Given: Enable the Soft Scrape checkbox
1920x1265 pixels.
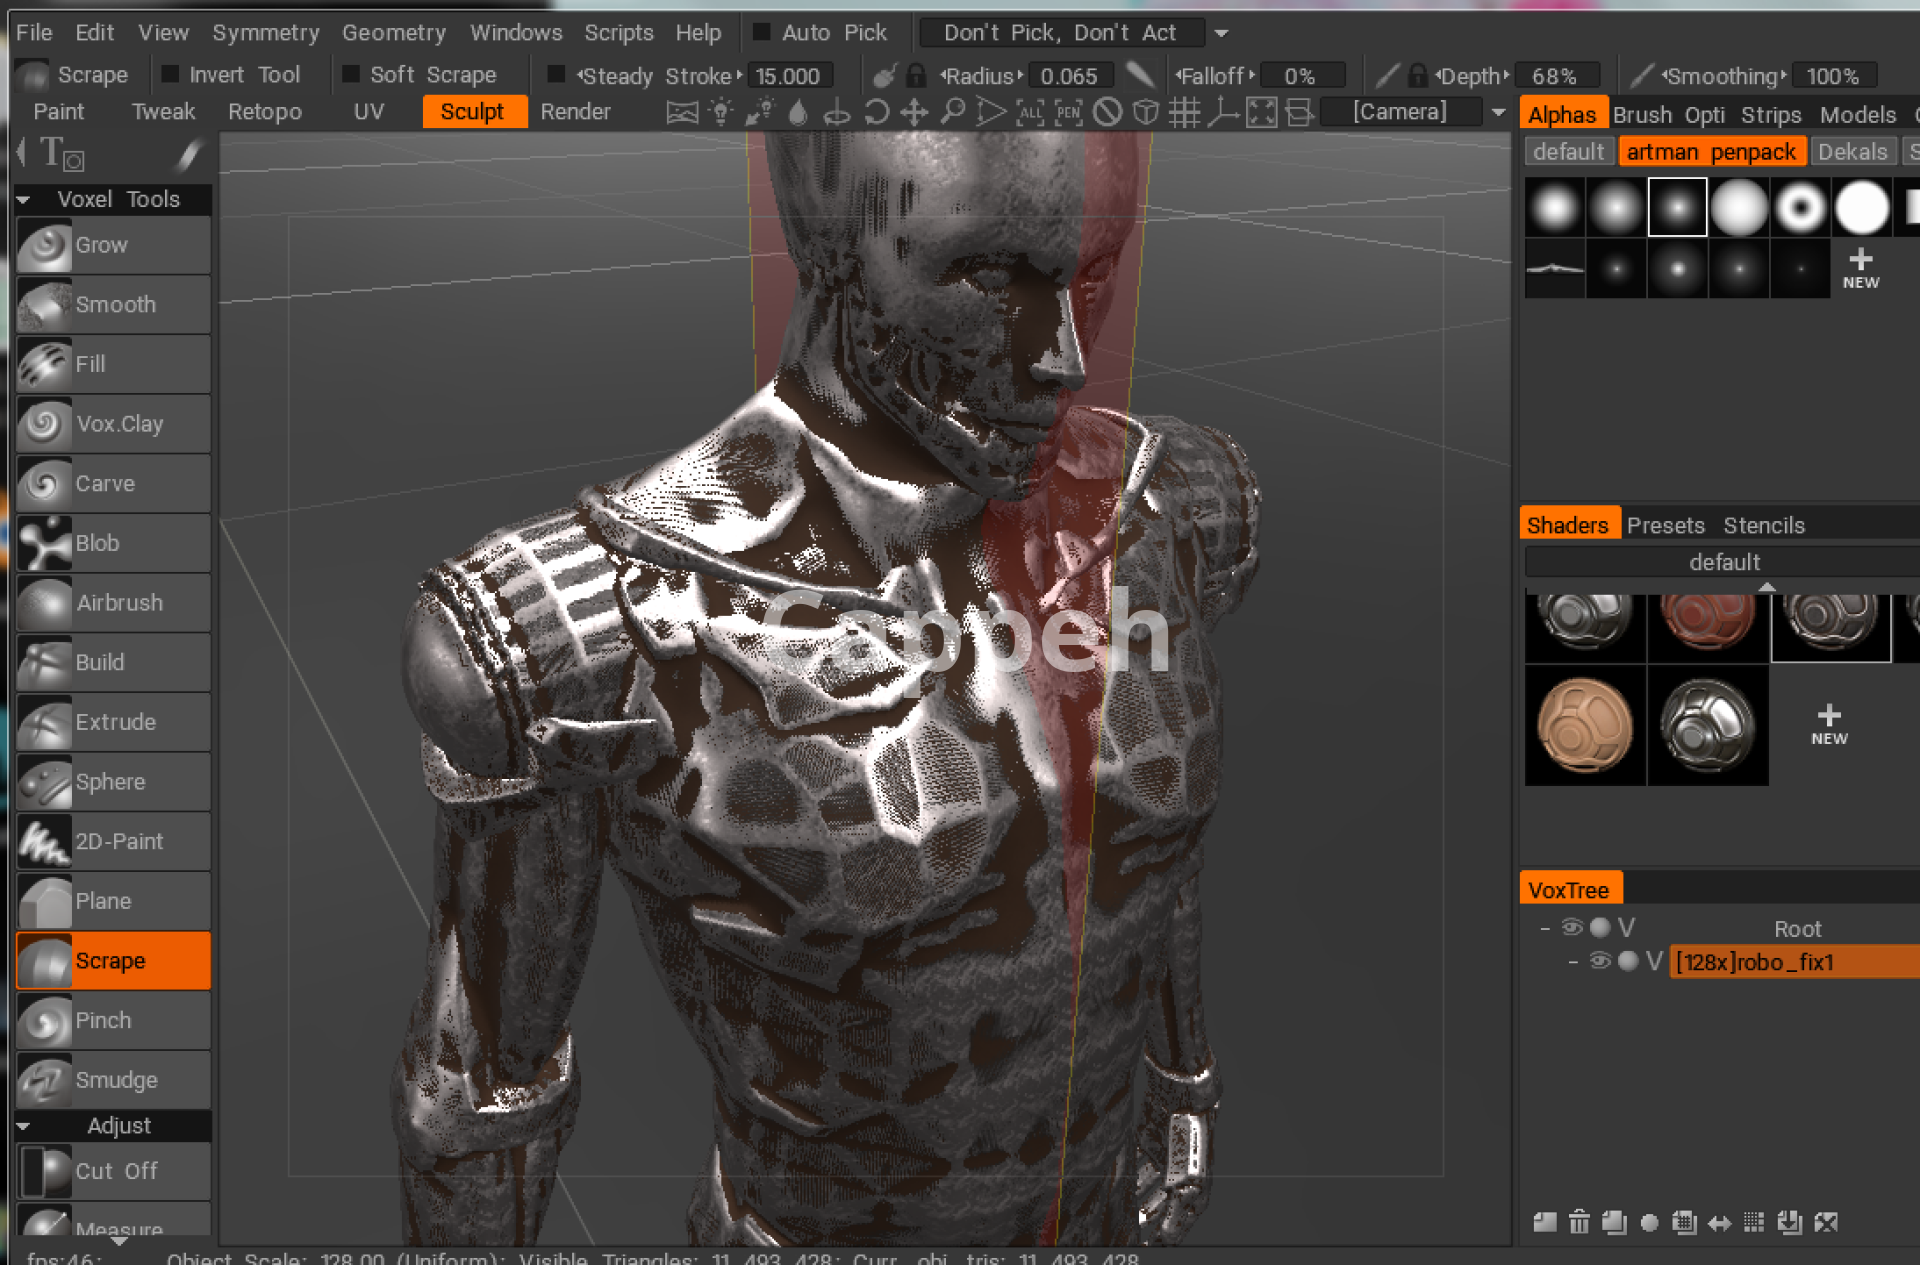Looking at the screenshot, I should (x=351, y=75).
